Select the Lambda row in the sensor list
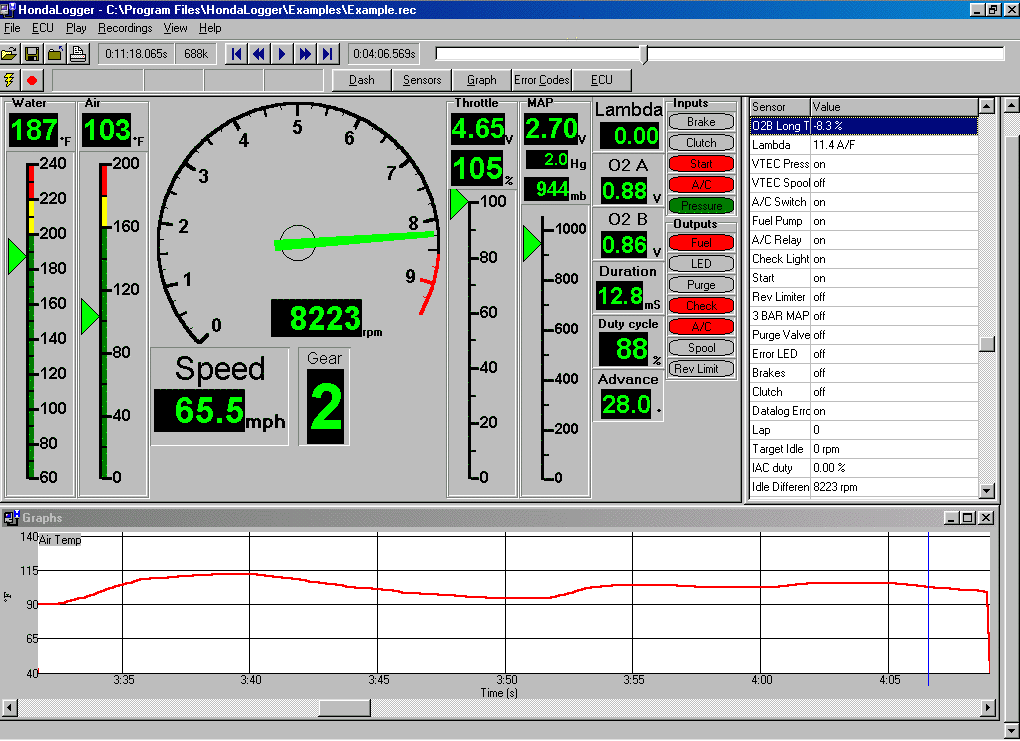The height and width of the screenshot is (741, 1020). pos(863,145)
